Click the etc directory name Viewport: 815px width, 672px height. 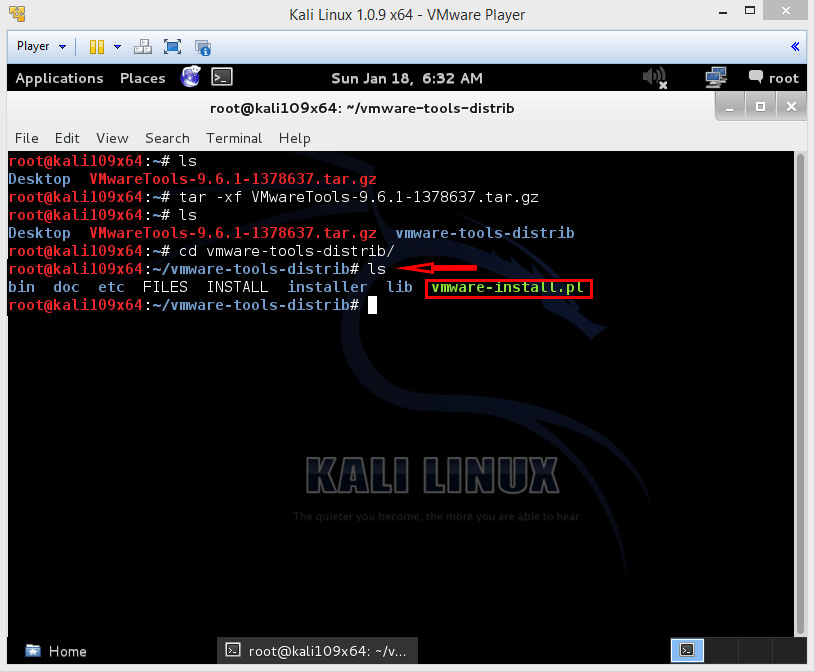tap(111, 287)
